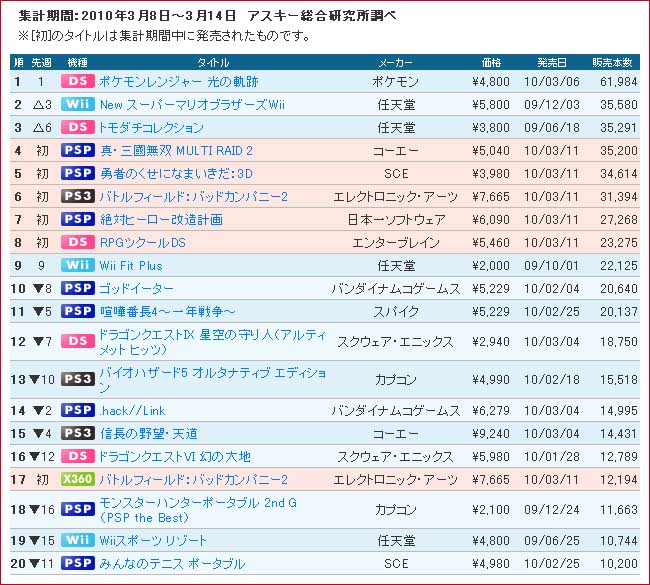Viewport: 650px width, 585px height.
Task: Open rank 6 PS3 バトルフィールド title link
Action: 193,197
